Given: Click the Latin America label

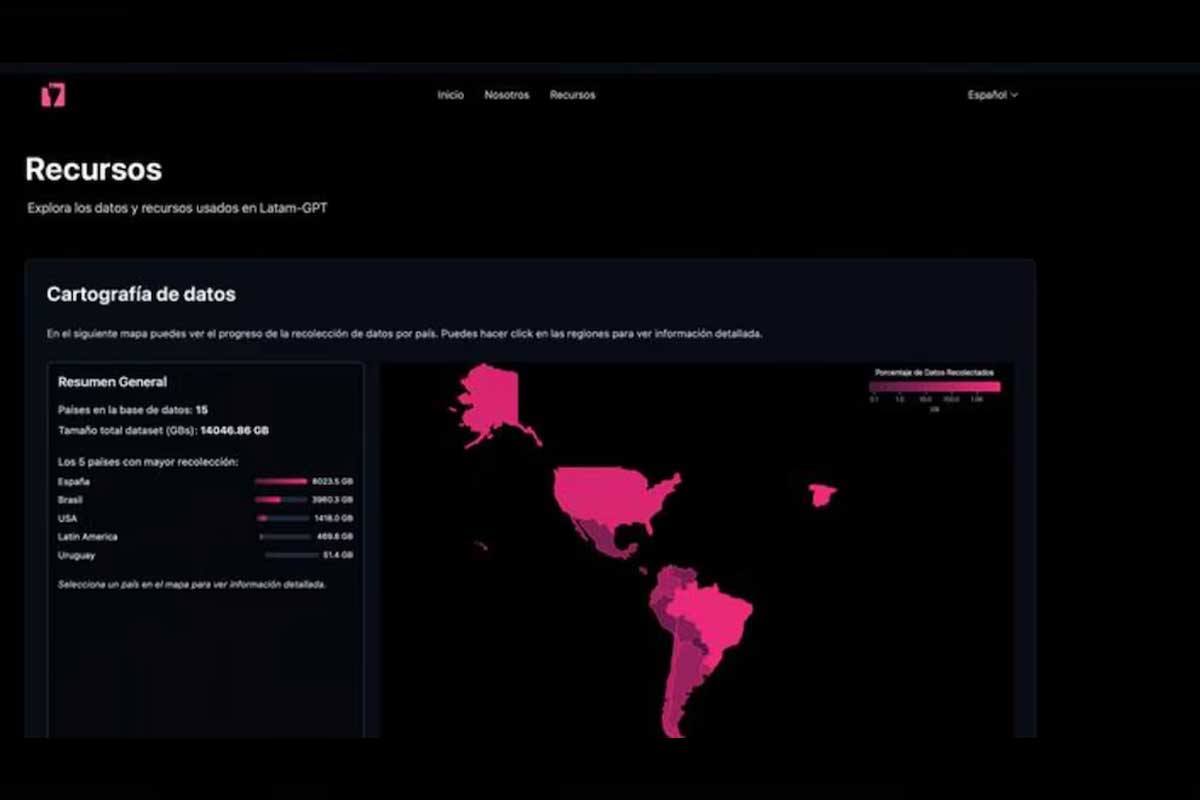Looking at the screenshot, I should (88, 537).
